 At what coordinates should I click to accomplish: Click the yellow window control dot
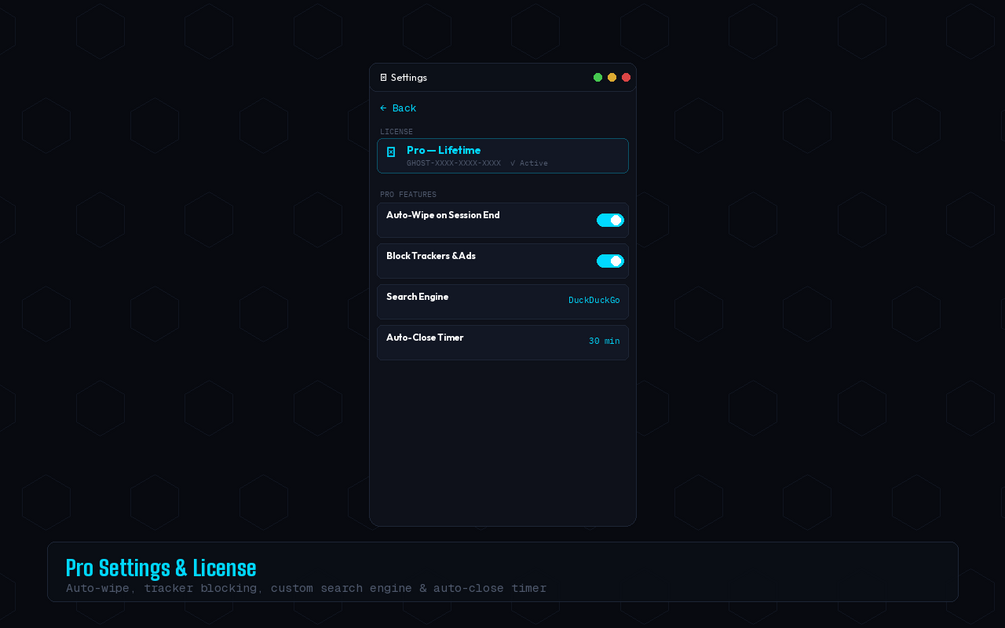611,78
